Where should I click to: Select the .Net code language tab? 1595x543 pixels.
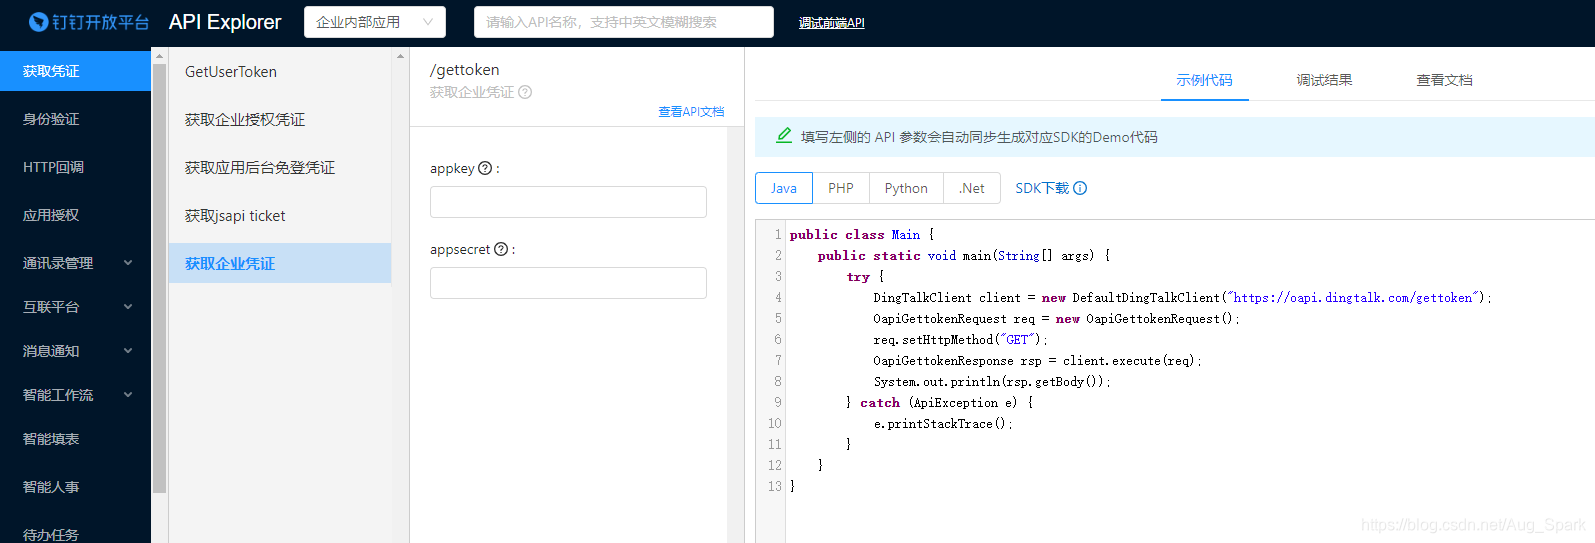972,188
